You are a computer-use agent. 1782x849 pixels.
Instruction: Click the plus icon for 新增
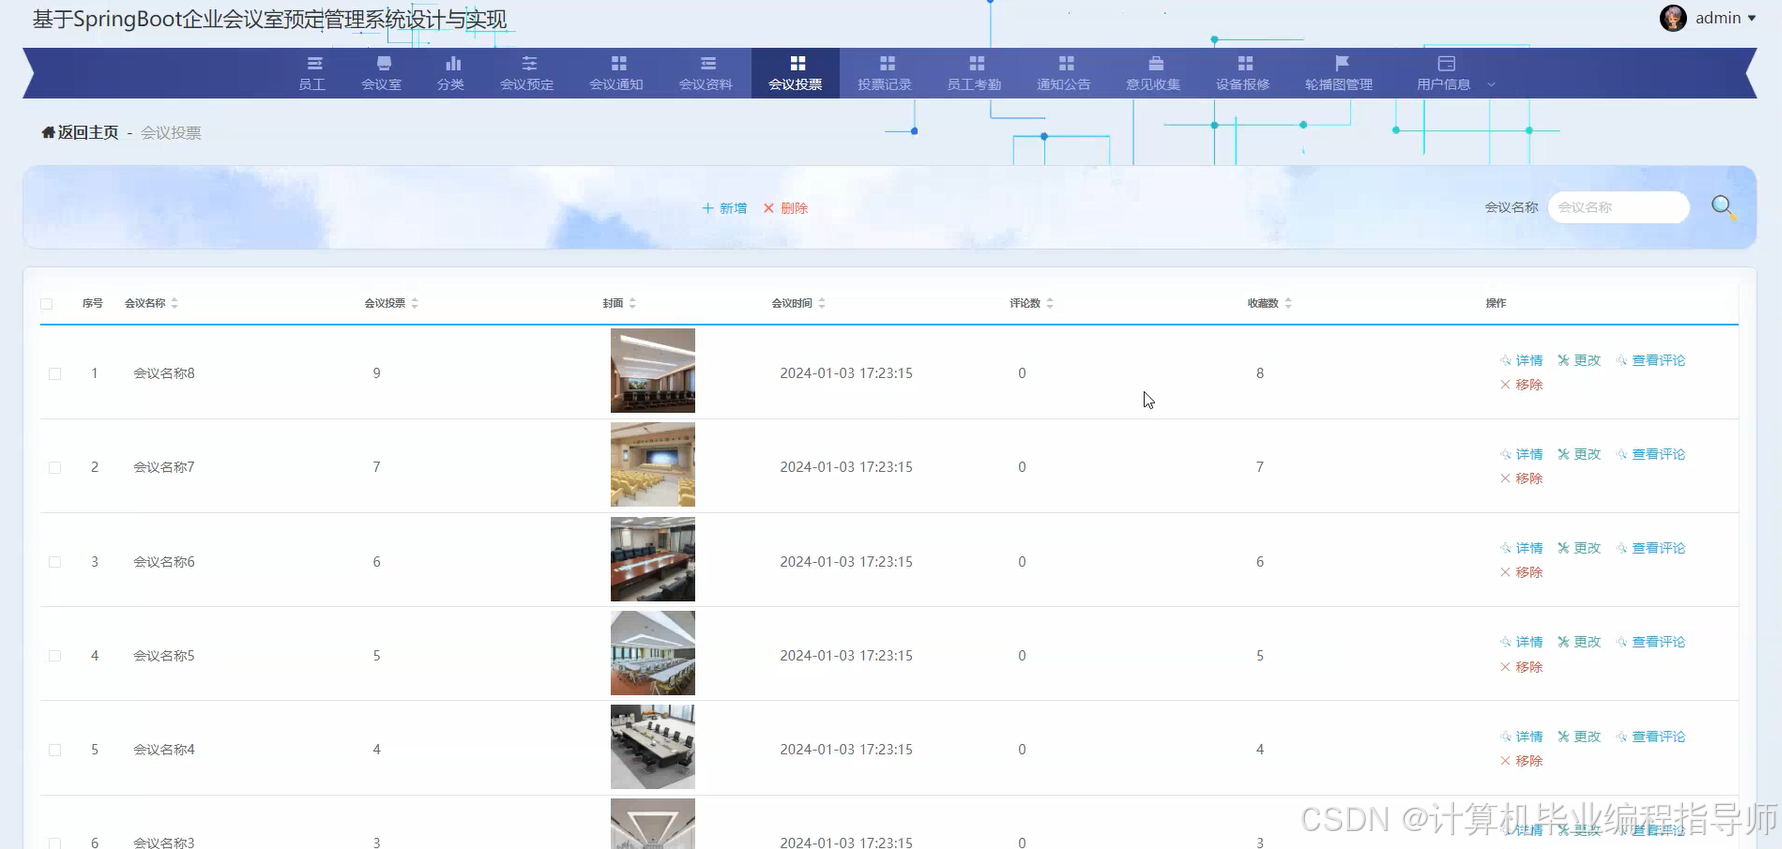[x=708, y=208]
